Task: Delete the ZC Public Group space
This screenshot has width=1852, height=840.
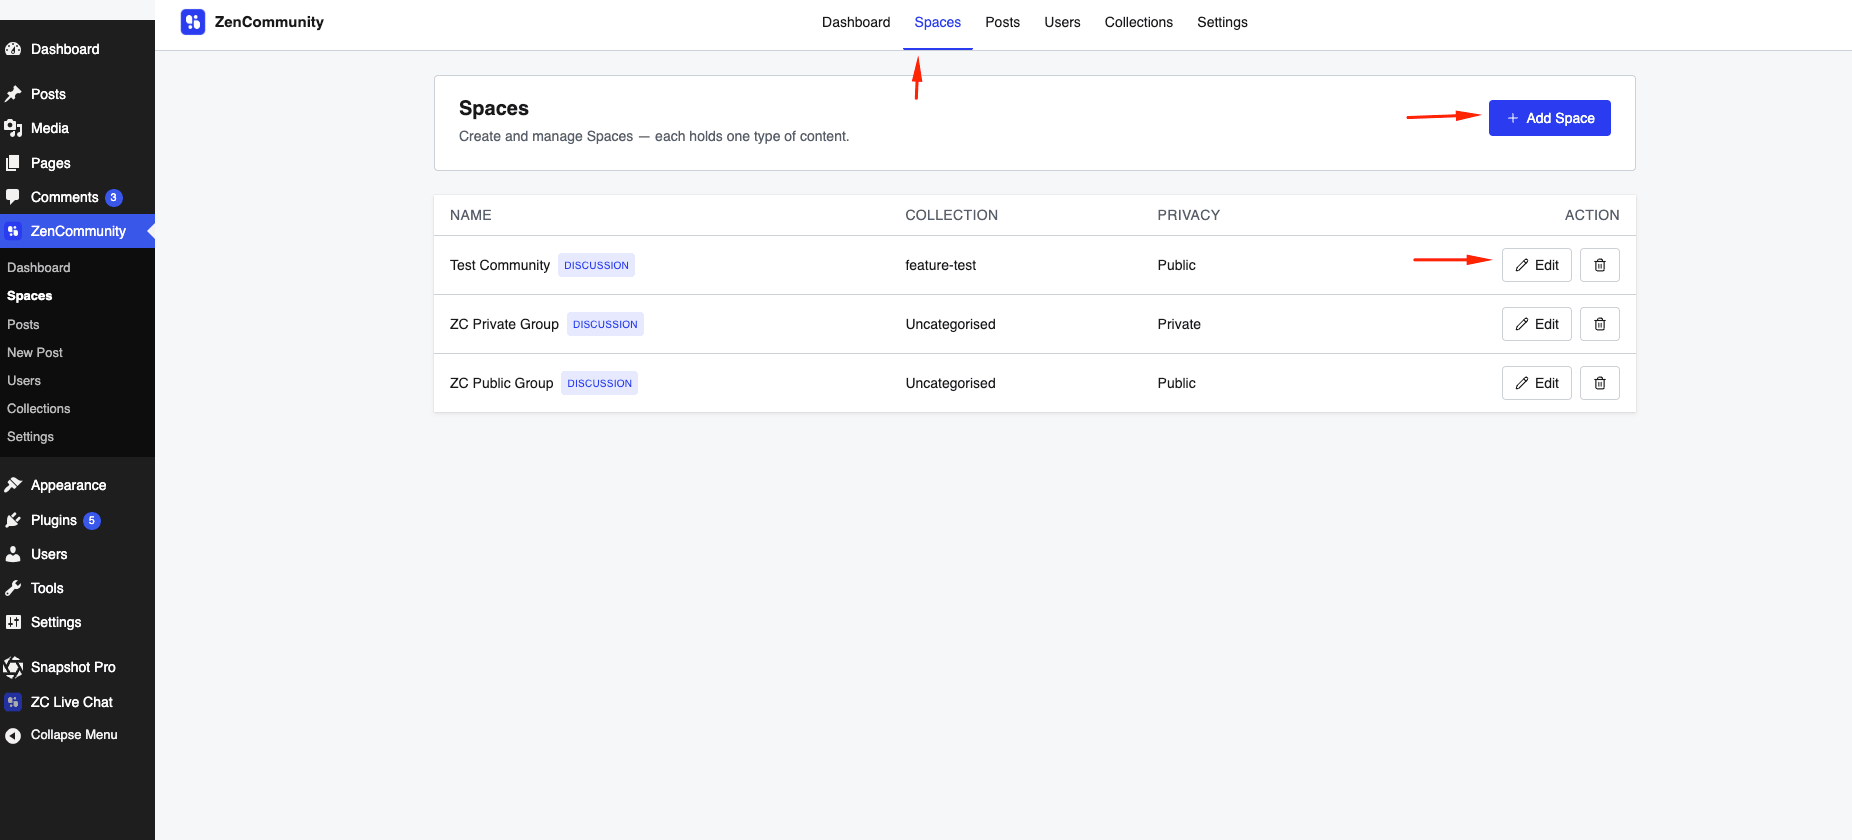Action: [x=1599, y=383]
